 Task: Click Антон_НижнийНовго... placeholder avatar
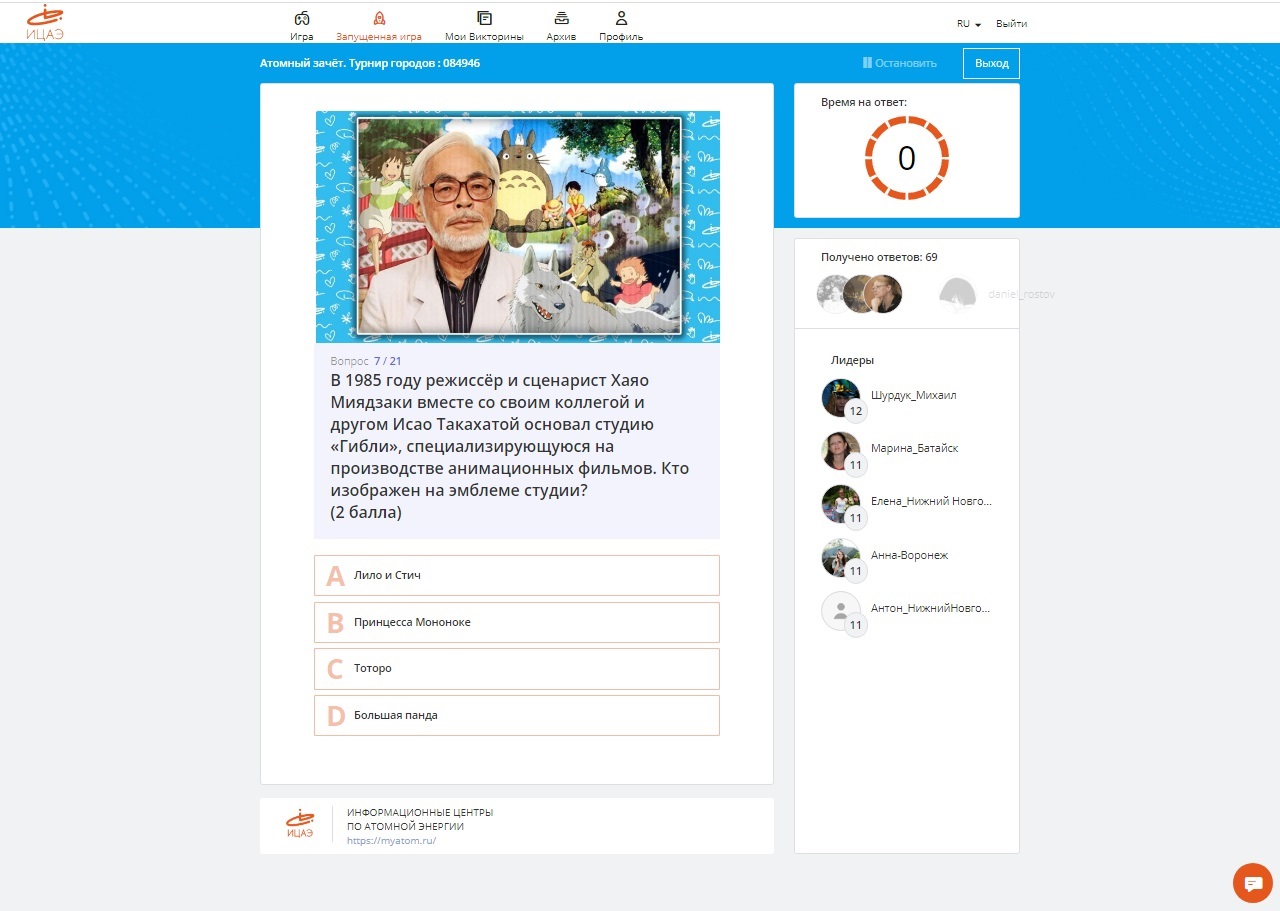point(840,611)
